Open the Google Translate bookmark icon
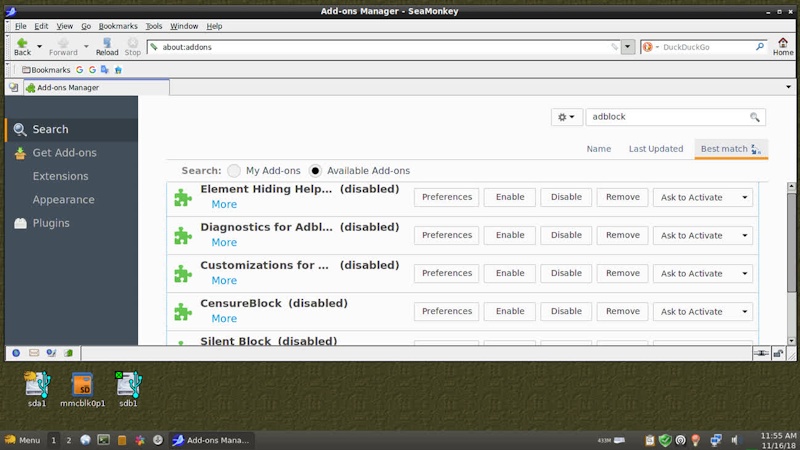 pos(105,70)
